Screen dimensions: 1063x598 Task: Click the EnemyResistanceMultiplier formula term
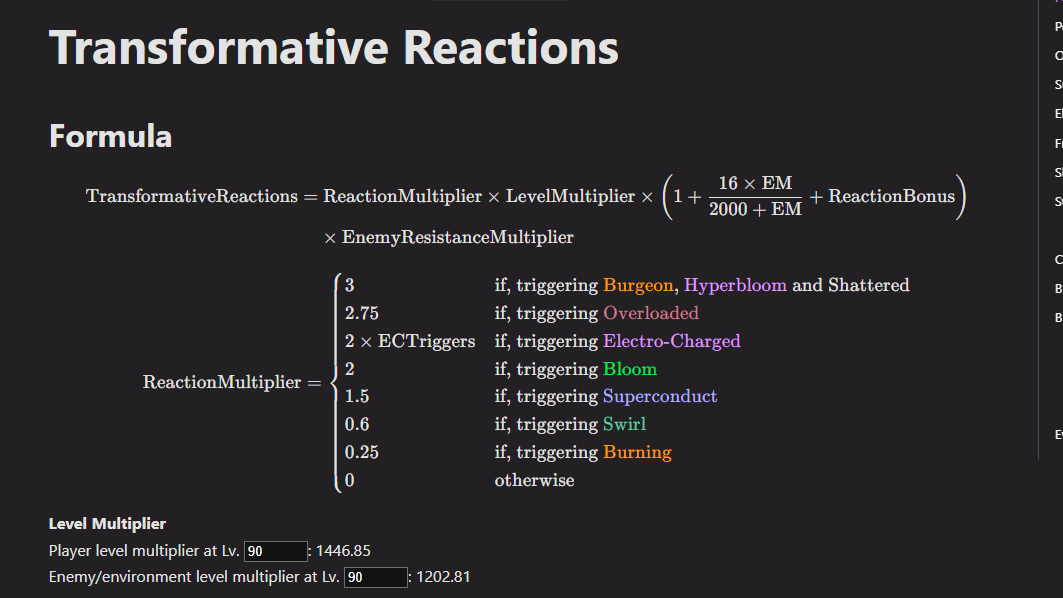click(458, 237)
